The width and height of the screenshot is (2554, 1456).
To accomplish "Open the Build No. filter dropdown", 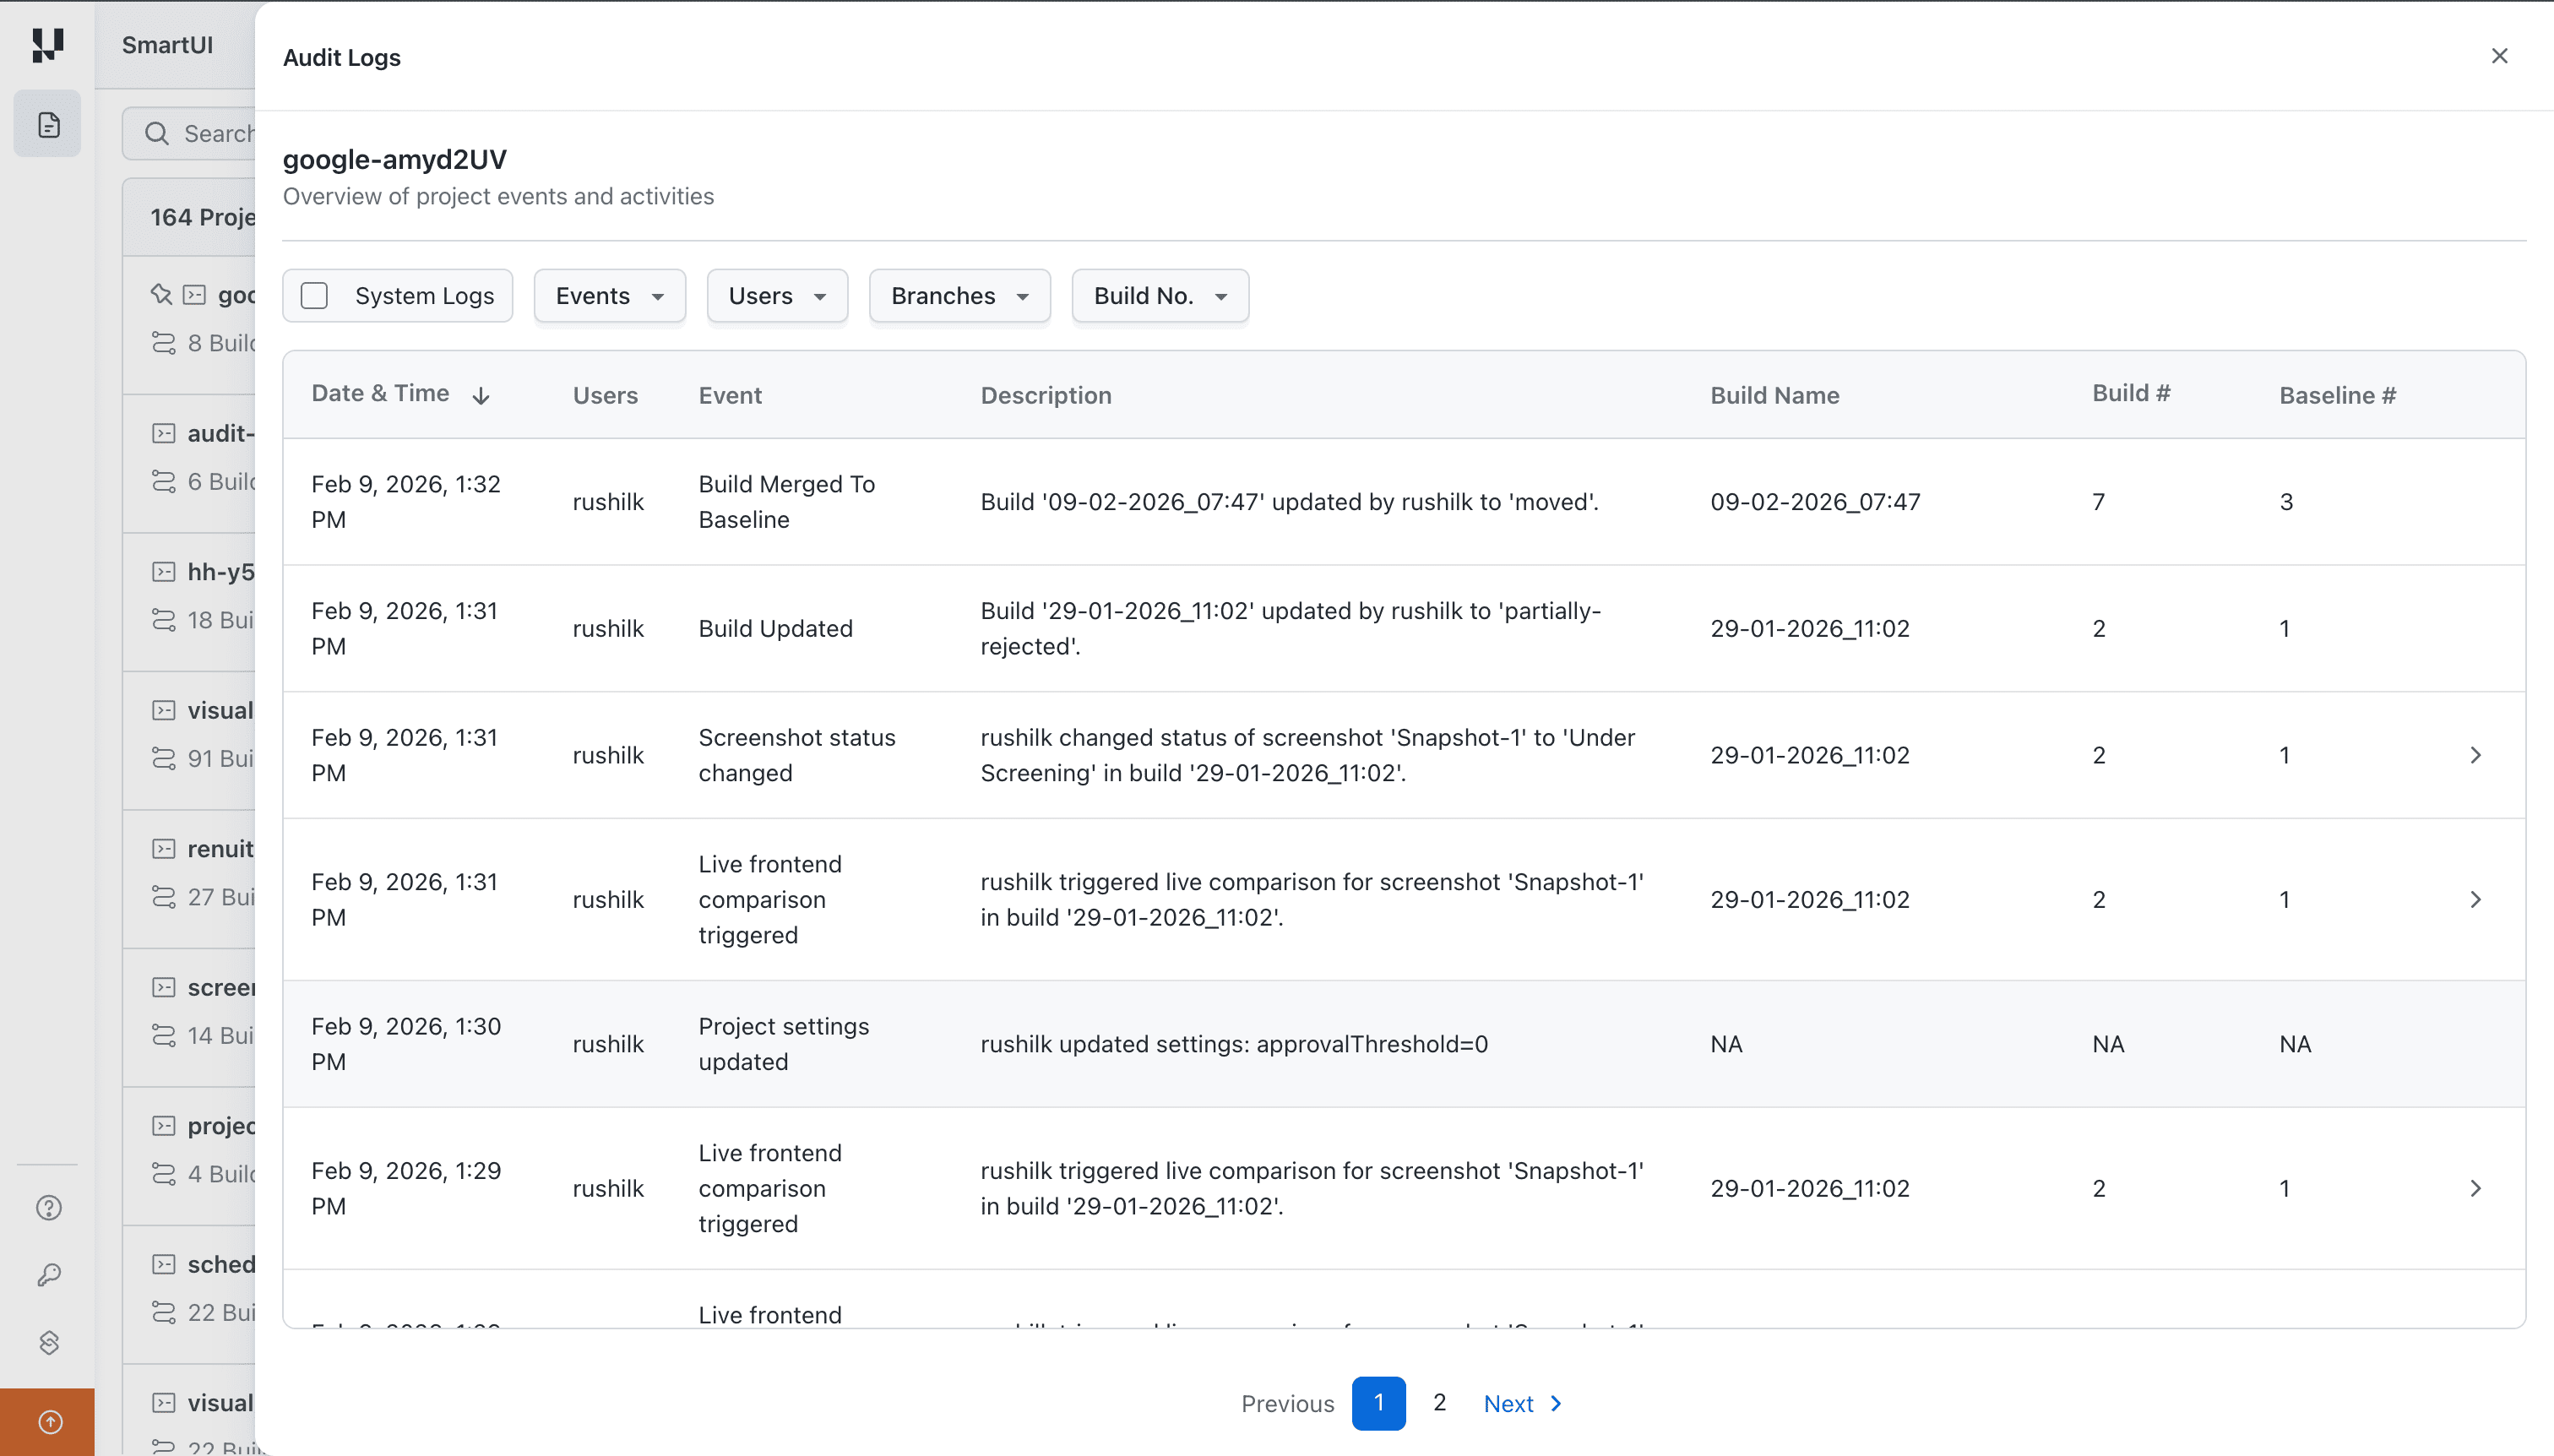I will coord(1158,295).
